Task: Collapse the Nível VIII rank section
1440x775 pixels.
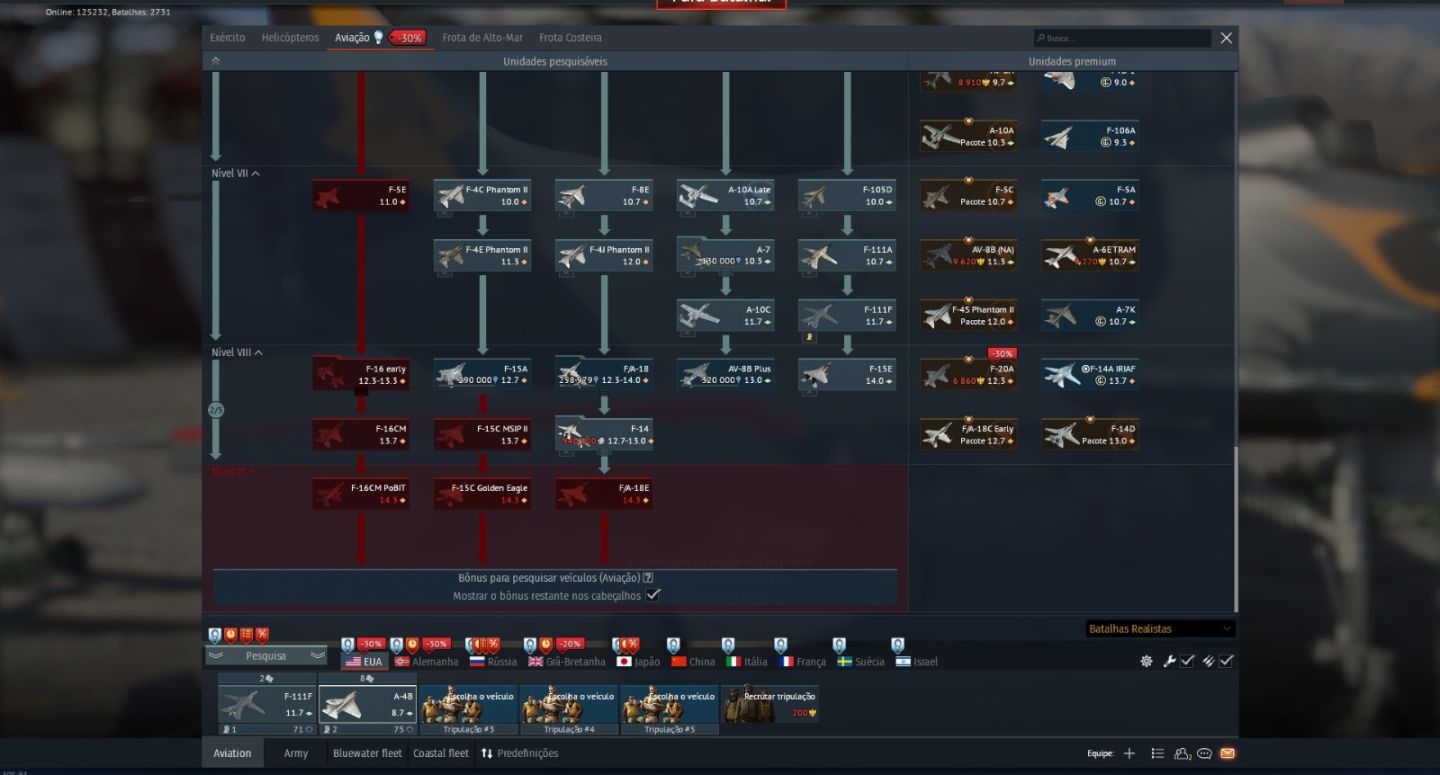Action: pyautogui.click(x=237, y=352)
